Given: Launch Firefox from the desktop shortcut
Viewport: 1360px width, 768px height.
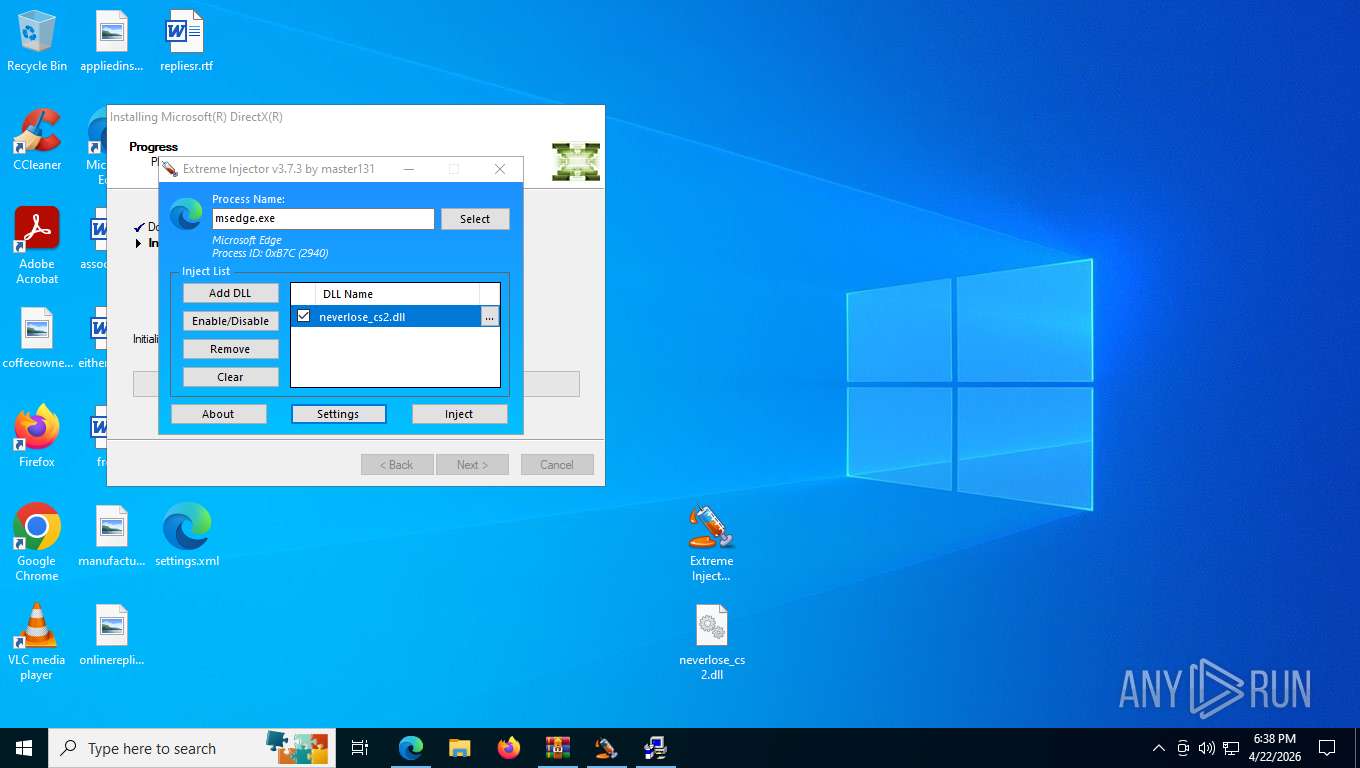Looking at the screenshot, I should click(37, 437).
